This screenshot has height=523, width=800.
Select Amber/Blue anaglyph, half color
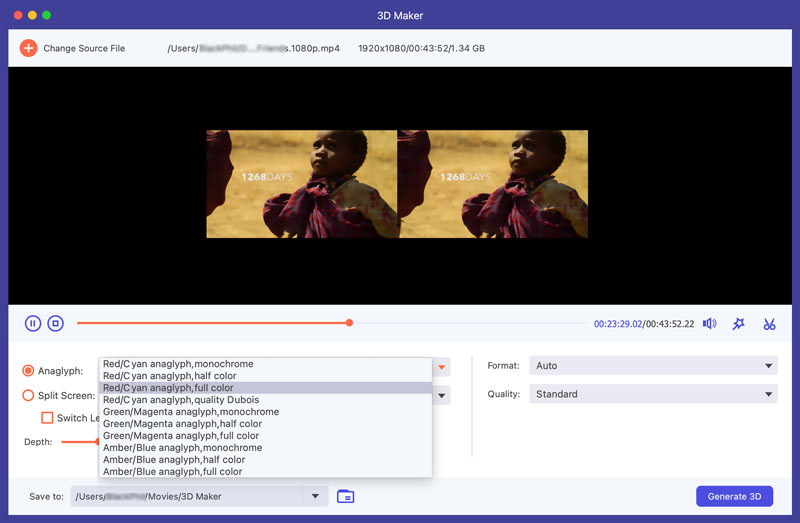[x=172, y=460]
